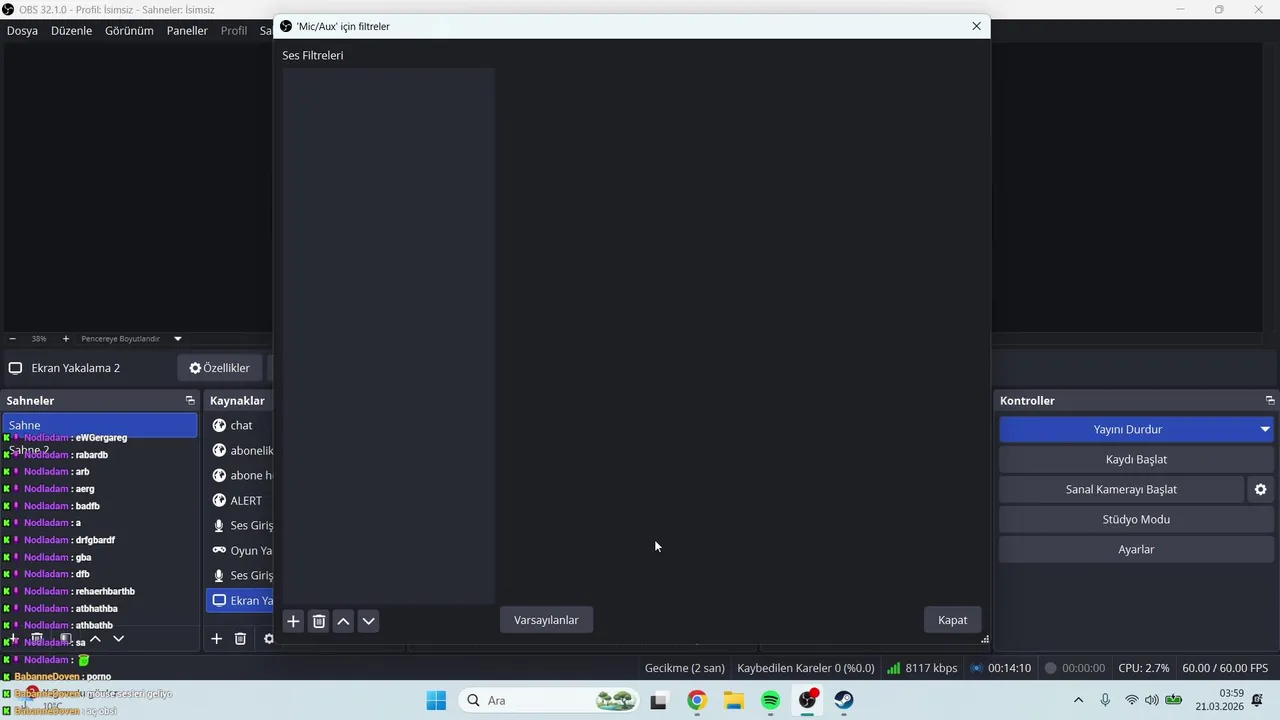Open the Dosya menu
The image size is (1280, 720).
pyautogui.click(x=22, y=31)
